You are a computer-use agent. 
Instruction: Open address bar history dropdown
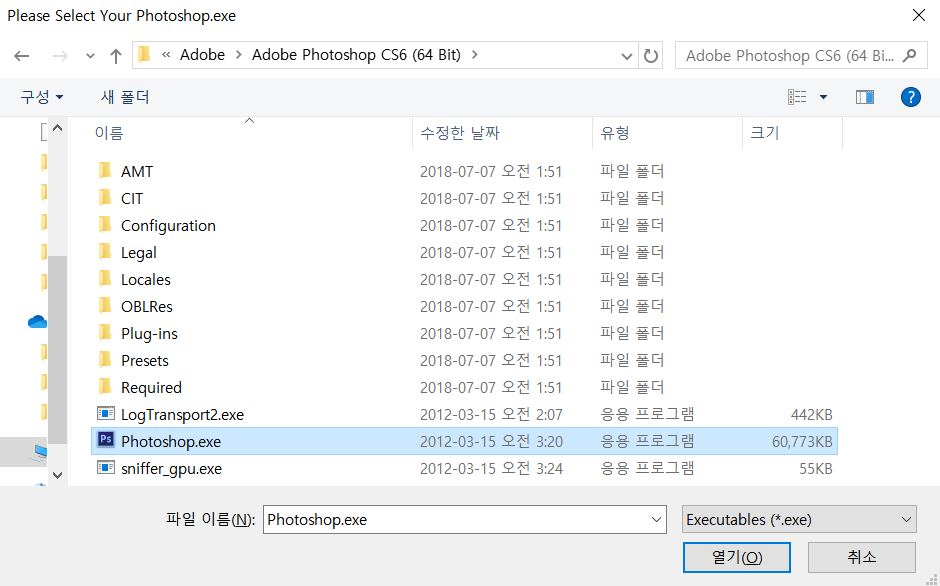(626, 56)
